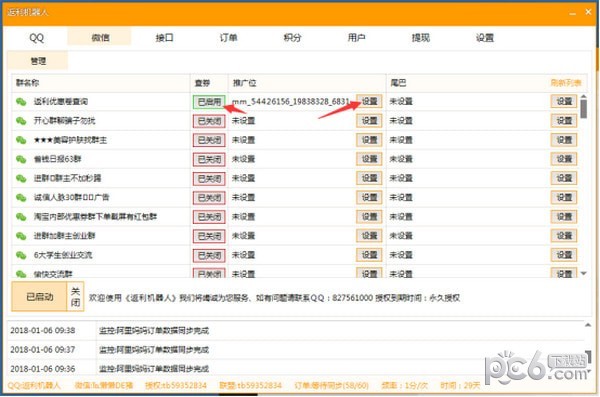Click the 关闭 button next to 已启动
Screen dimensions: 600x397
coord(75,297)
